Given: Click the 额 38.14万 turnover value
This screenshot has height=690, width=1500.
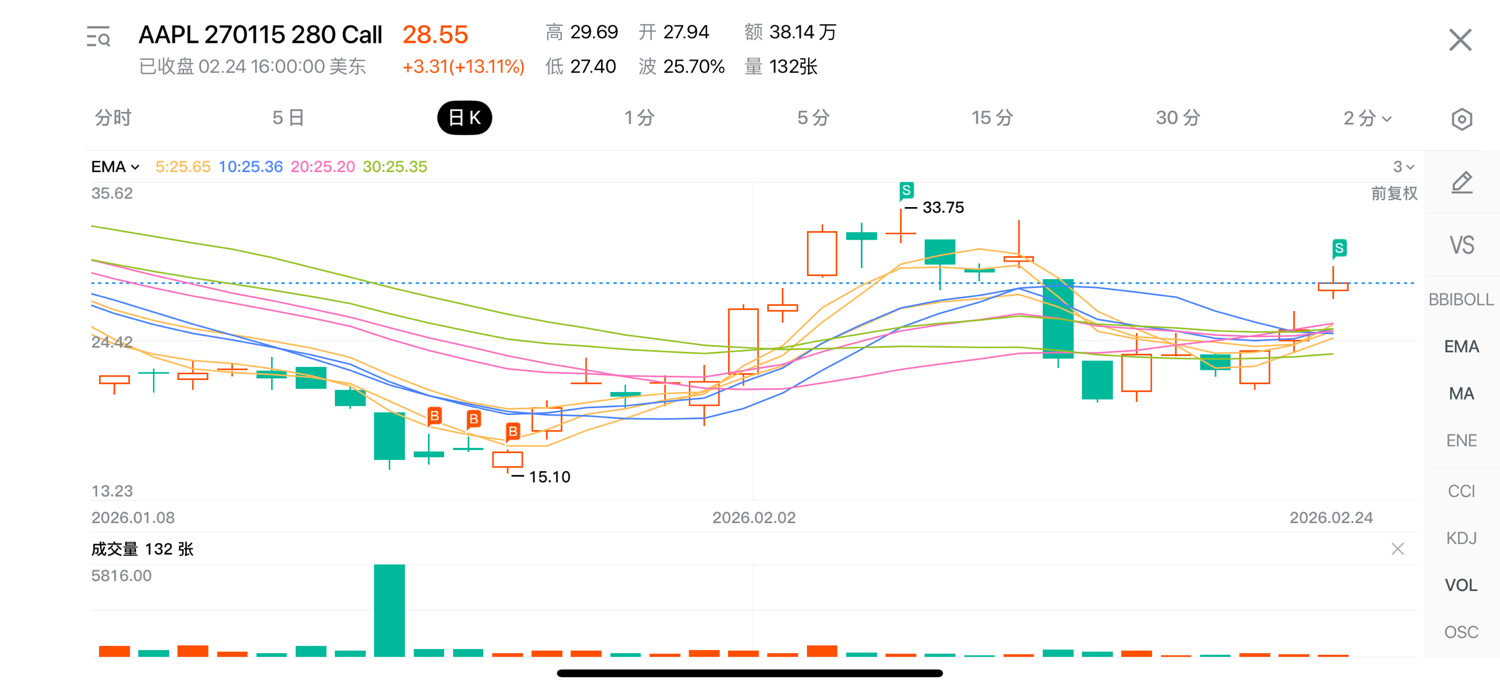Looking at the screenshot, I should coord(791,33).
